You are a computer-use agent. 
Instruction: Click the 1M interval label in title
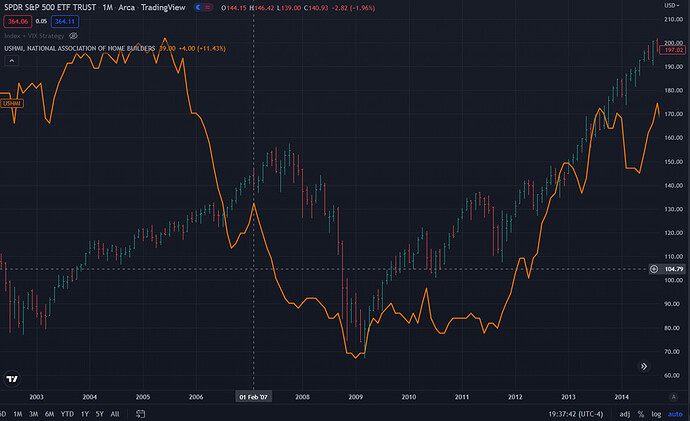(x=107, y=7)
